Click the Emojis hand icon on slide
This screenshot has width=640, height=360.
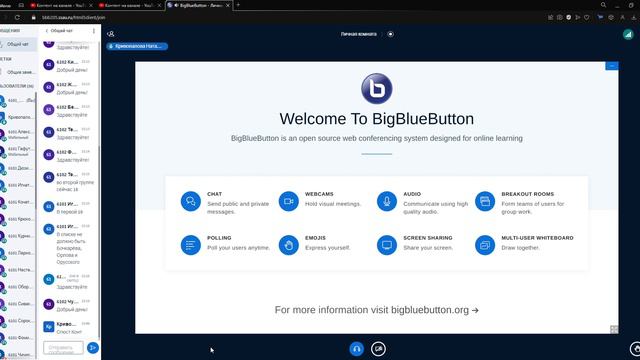click(289, 245)
